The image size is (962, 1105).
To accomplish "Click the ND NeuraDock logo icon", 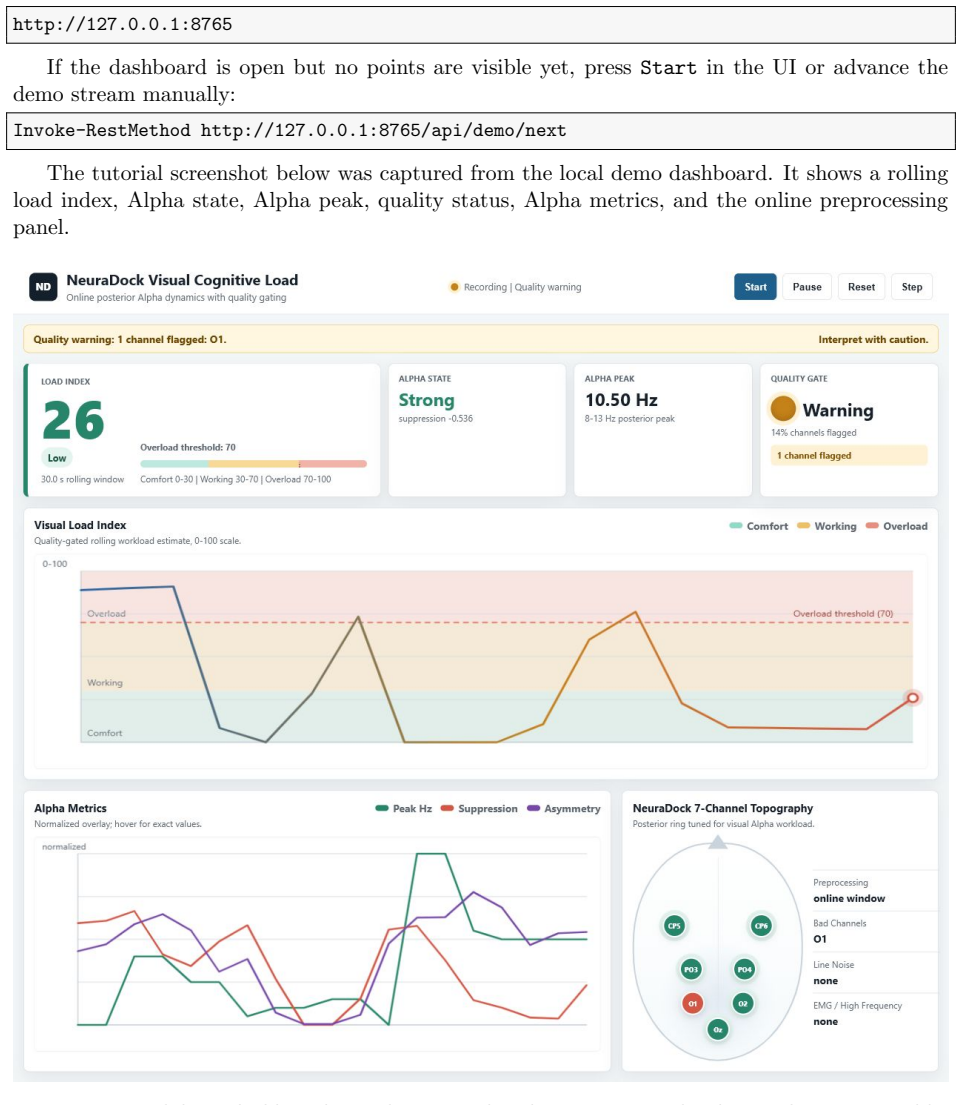I will tap(43, 287).
